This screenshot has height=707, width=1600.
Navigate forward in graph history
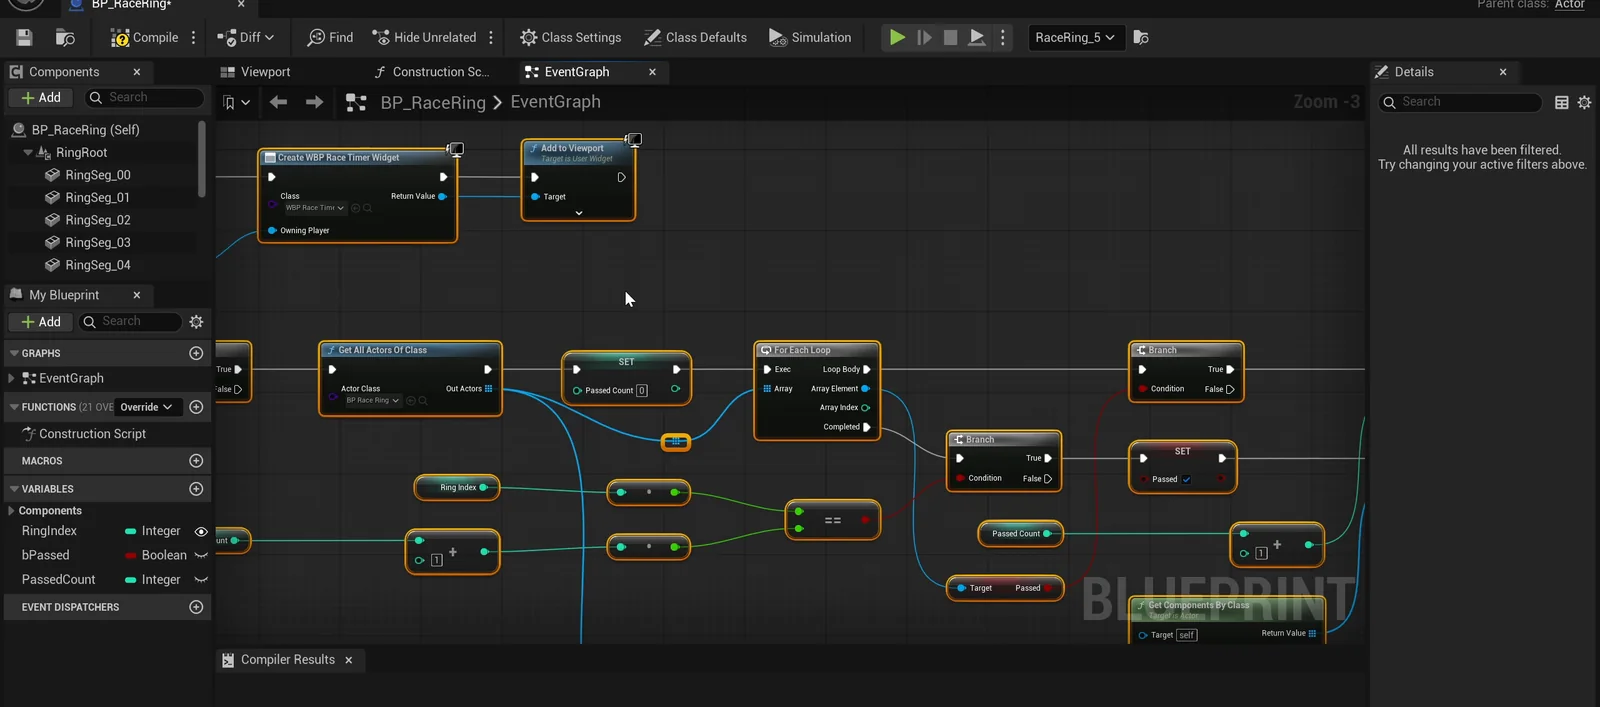pos(314,102)
